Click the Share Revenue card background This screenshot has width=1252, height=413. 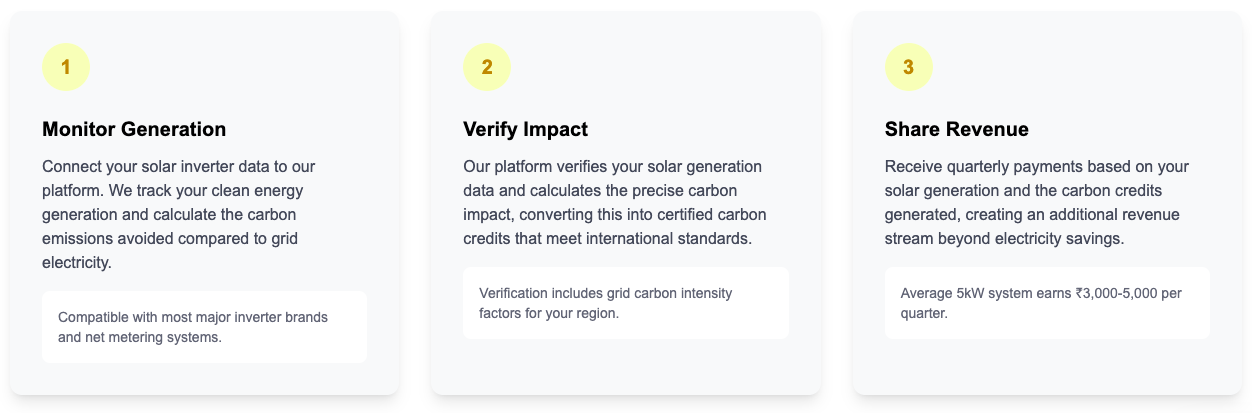(x=1047, y=203)
